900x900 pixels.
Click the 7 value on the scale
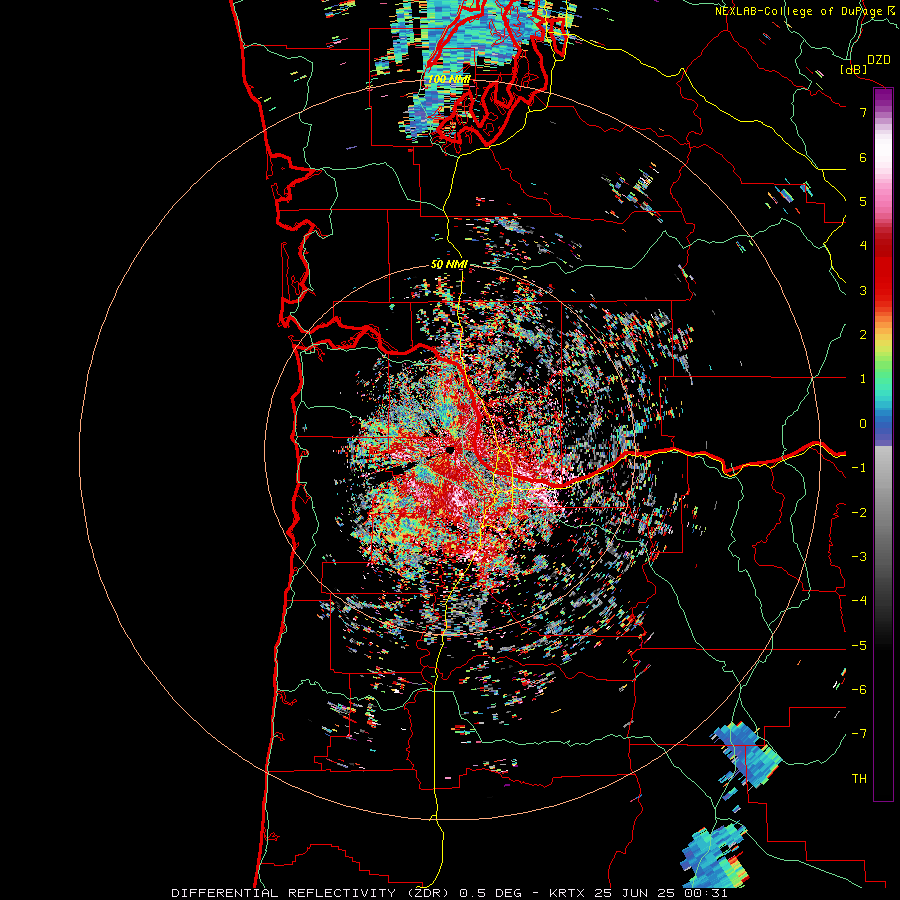pos(863,112)
